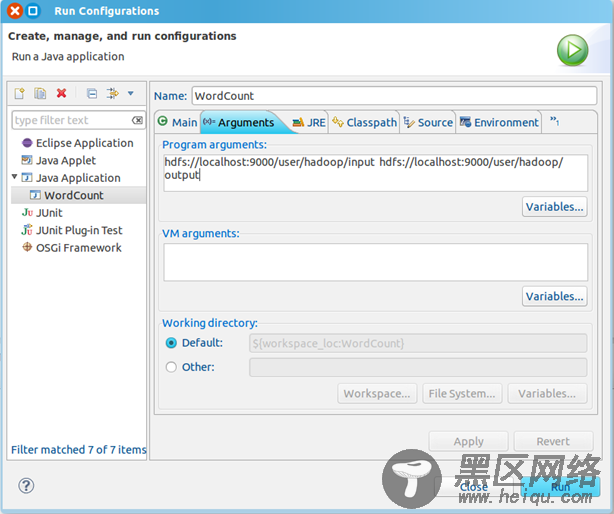Show the hidden tabs overflow chevron

click(x=554, y=121)
